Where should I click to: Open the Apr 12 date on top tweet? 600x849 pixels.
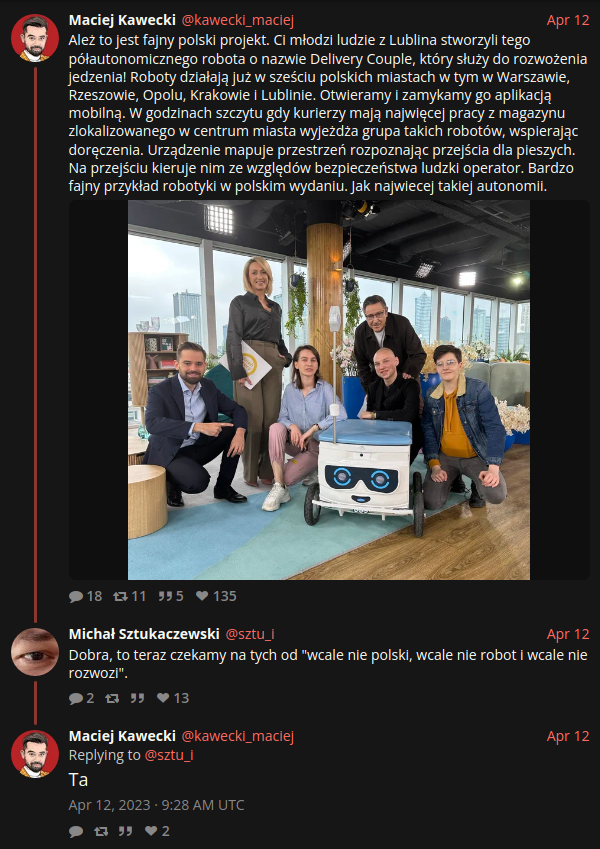[x=568, y=21]
